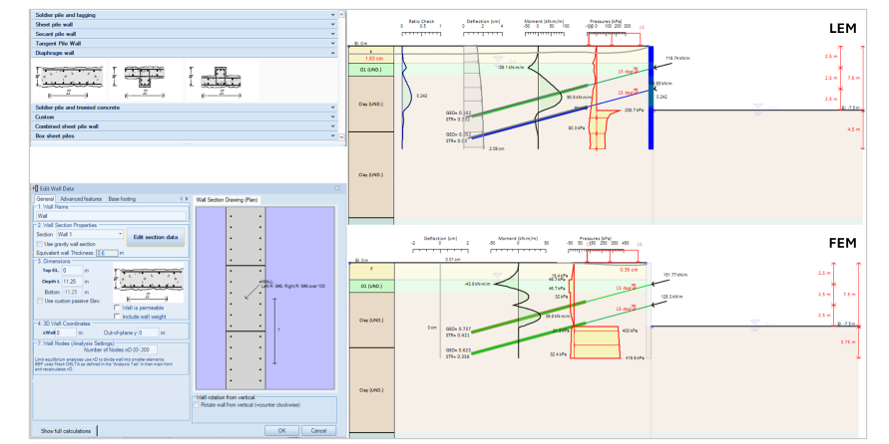Click the wall list scroll-up arrow

tap(341, 14)
